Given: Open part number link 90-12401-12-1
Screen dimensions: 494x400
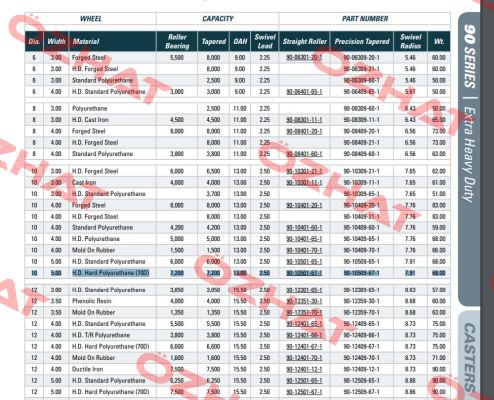Looking at the screenshot, I should point(304,369).
